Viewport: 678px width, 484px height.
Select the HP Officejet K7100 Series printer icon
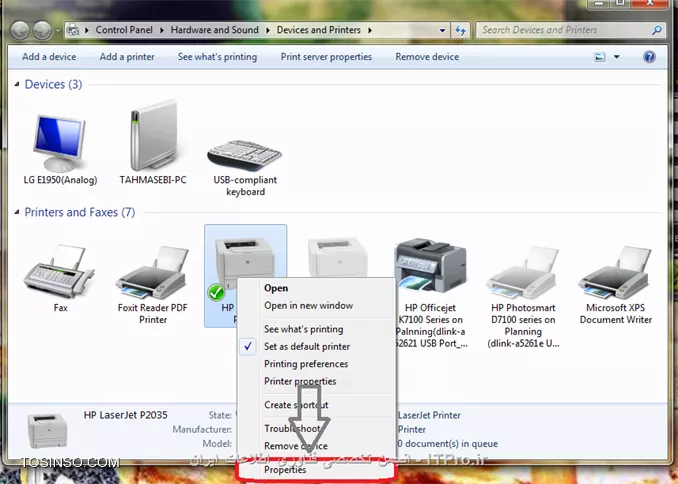431,264
